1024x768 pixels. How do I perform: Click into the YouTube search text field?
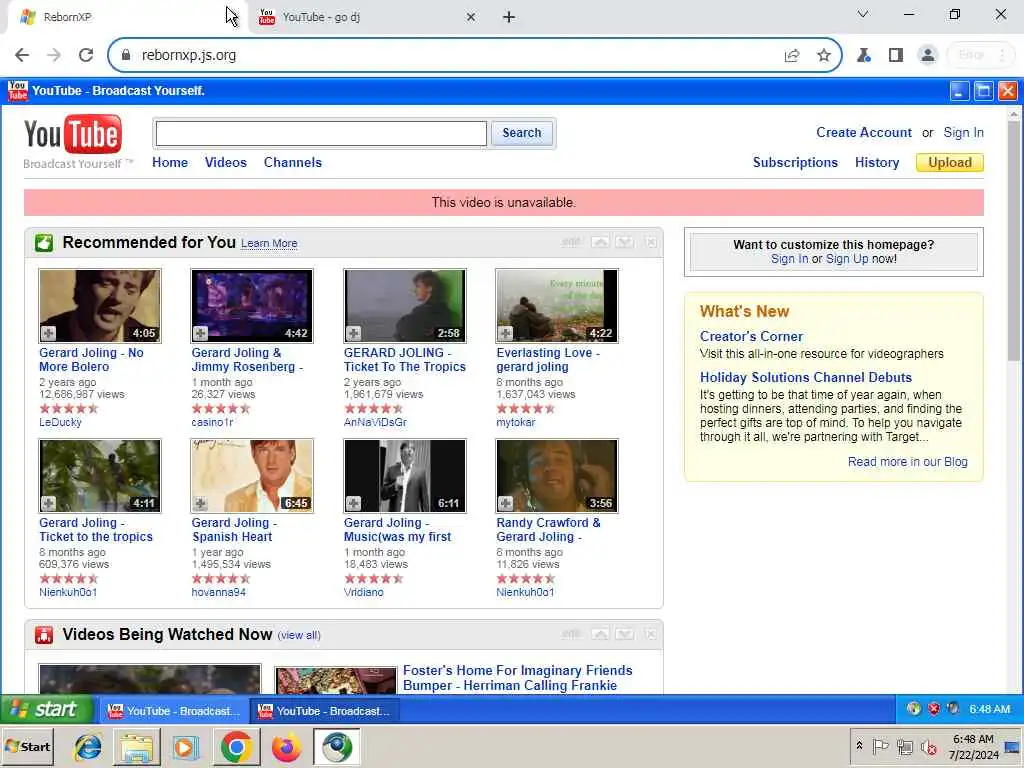click(321, 134)
